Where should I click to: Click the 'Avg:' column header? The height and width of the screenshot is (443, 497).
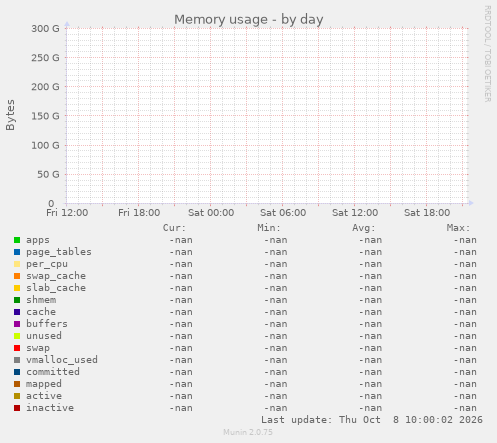363,228
